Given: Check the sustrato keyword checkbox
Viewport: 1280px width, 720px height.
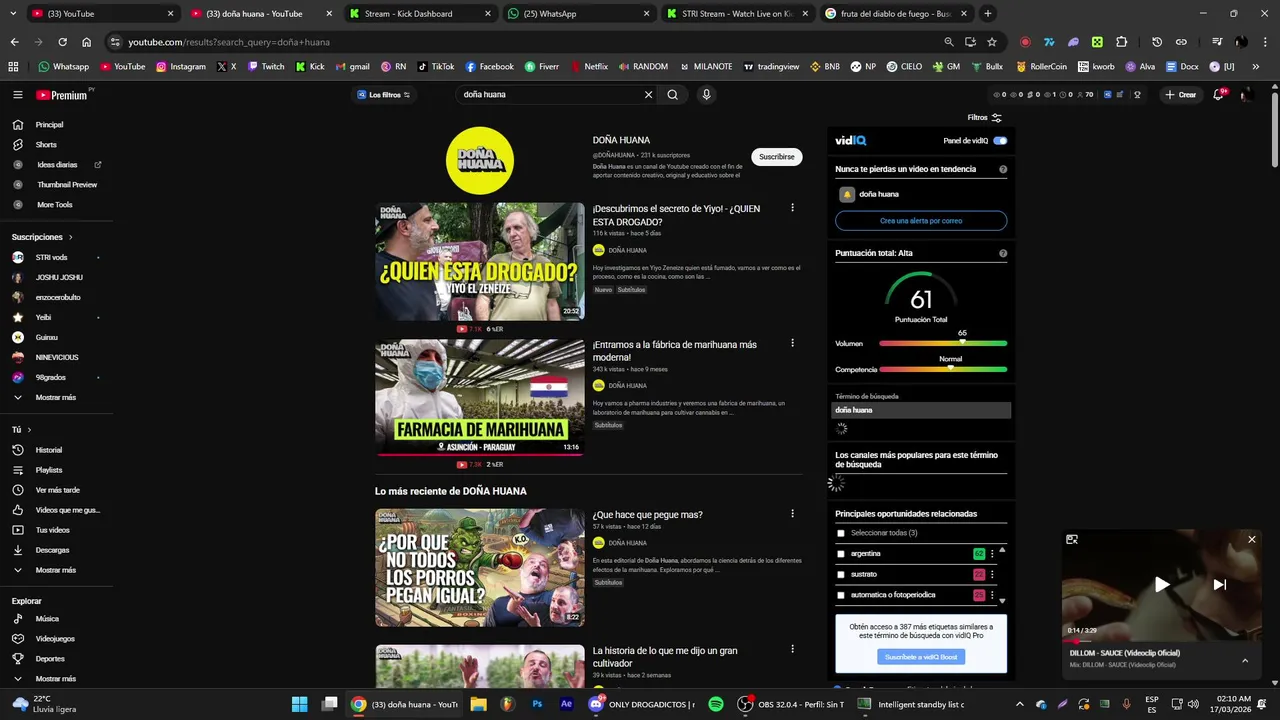Looking at the screenshot, I should point(840,575).
